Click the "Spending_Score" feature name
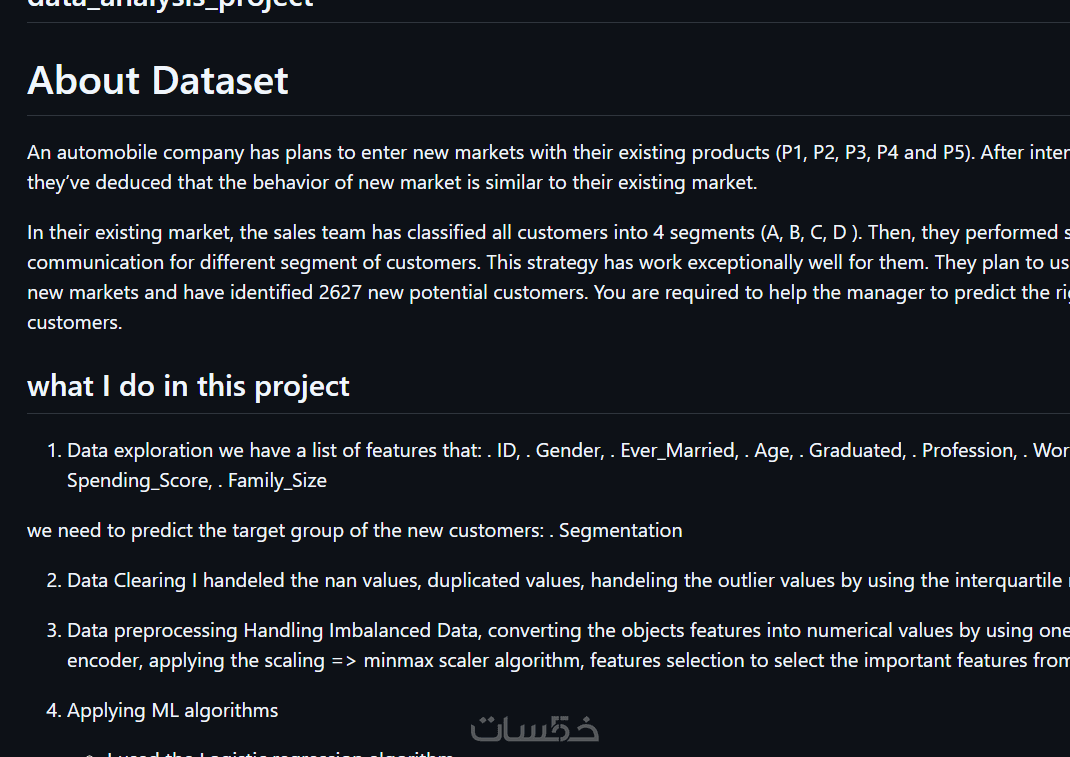The height and width of the screenshot is (757, 1070). click(139, 480)
